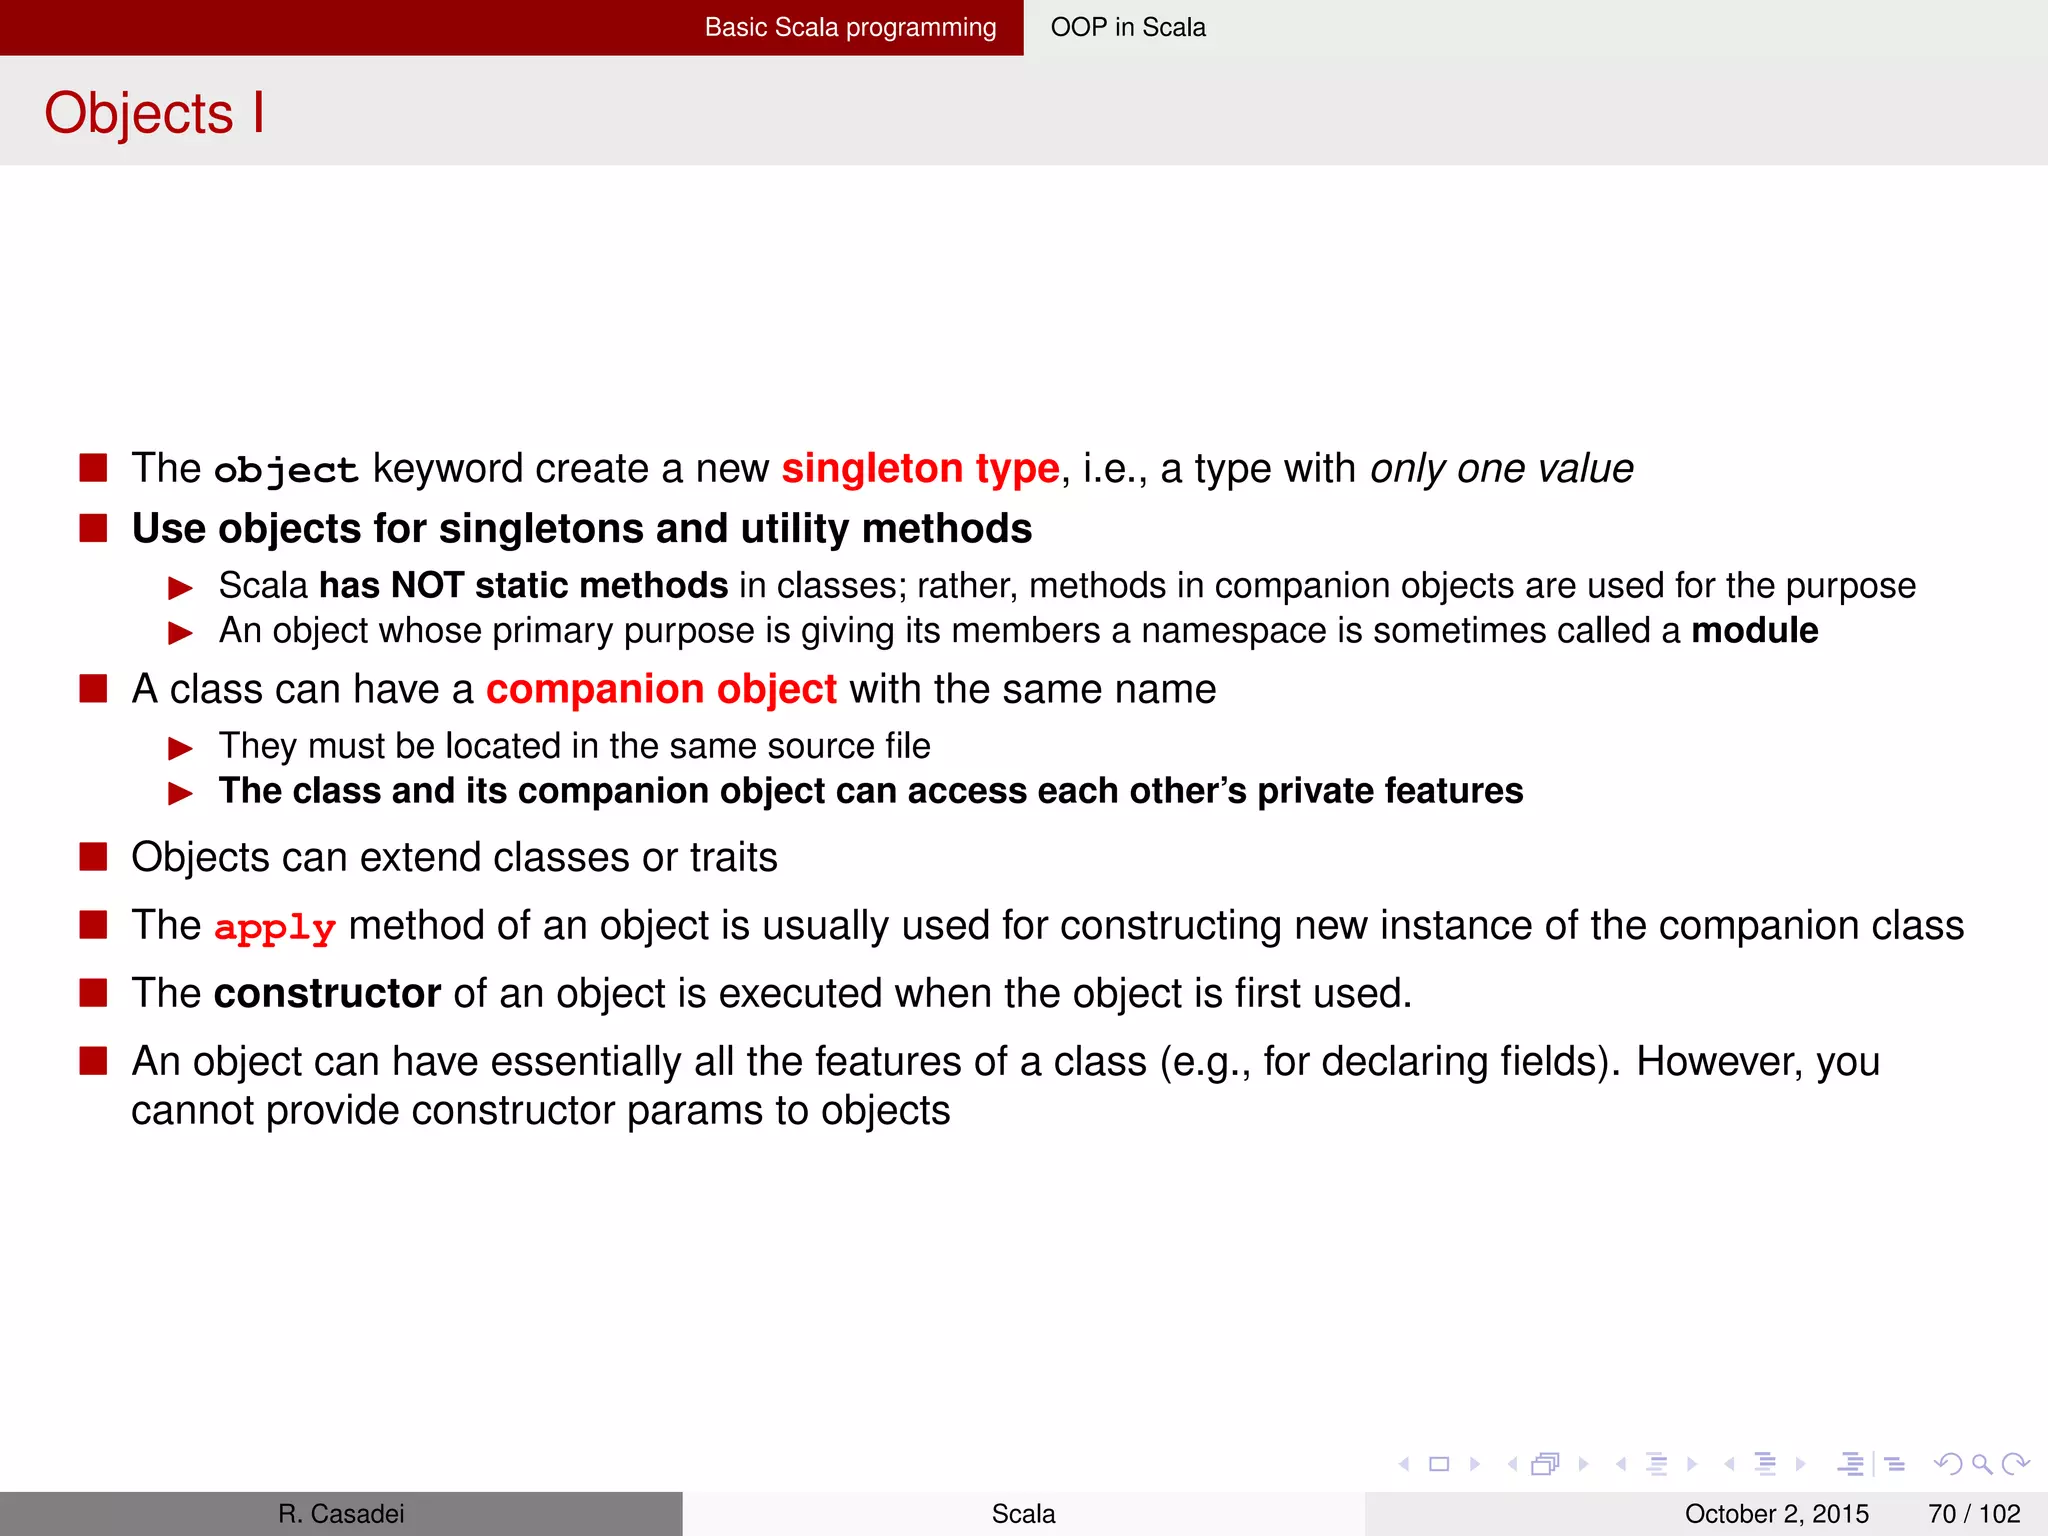Go to next section arrow
This screenshot has height=1536, width=2048.
point(1801,1464)
